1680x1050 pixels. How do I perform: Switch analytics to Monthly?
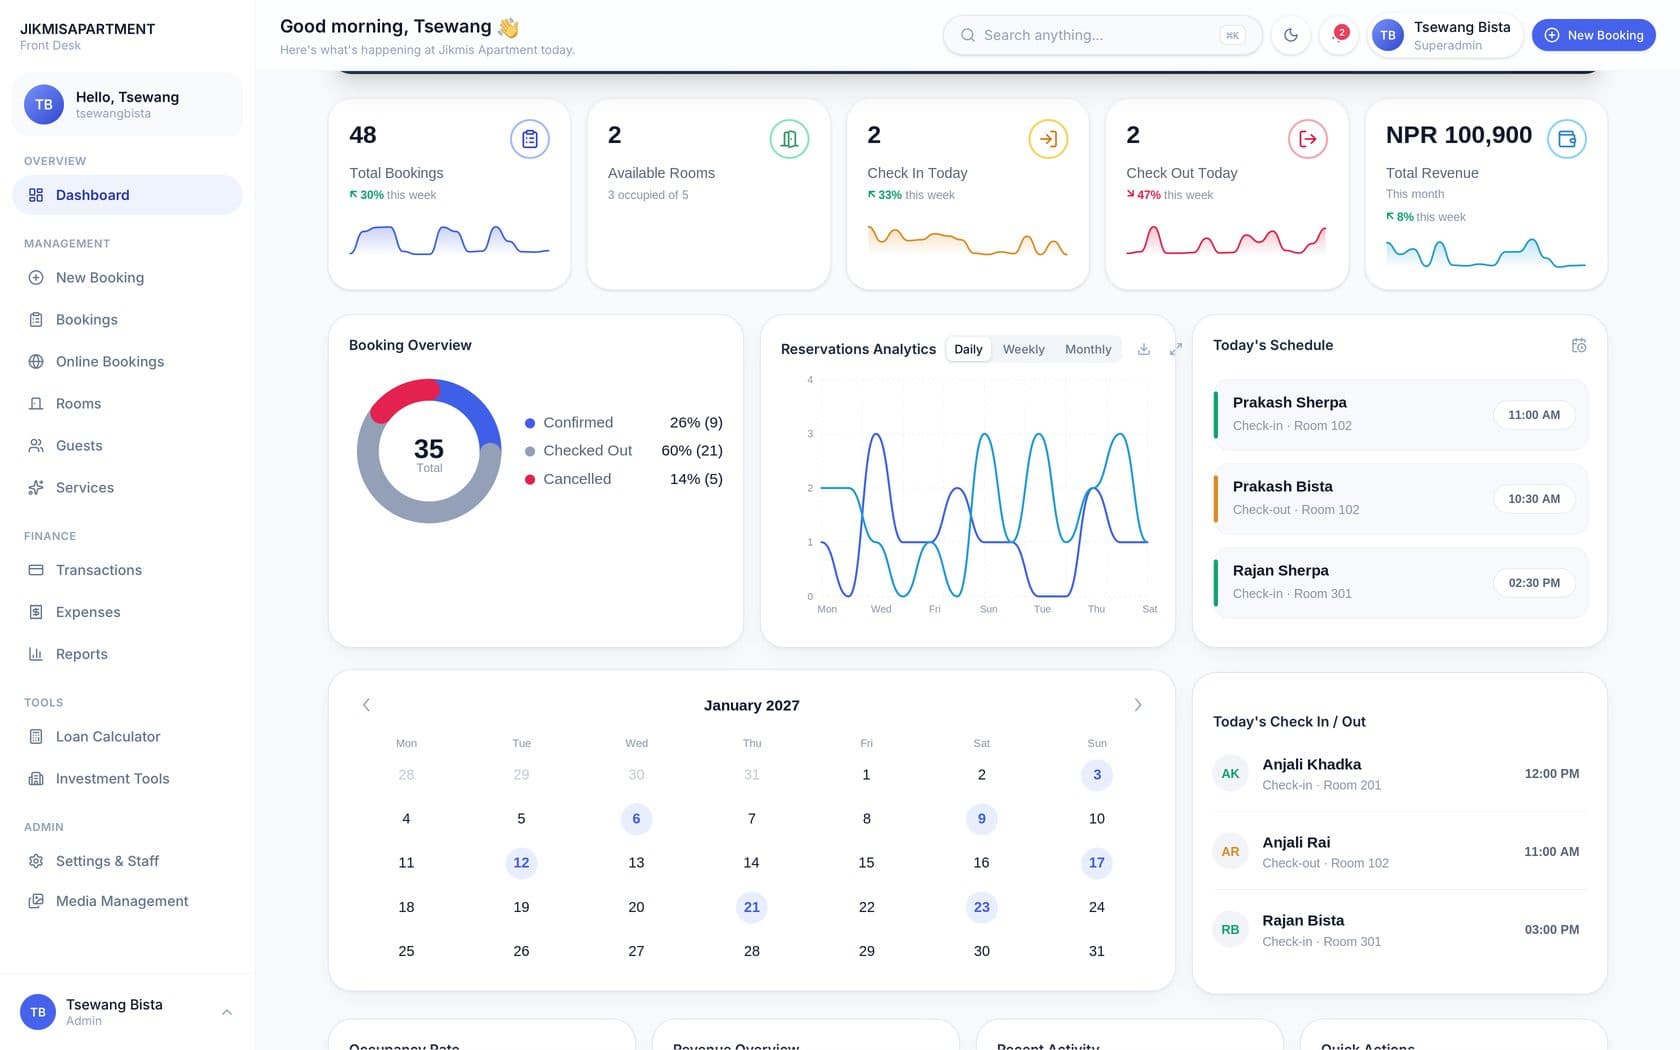tap(1088, 349)
